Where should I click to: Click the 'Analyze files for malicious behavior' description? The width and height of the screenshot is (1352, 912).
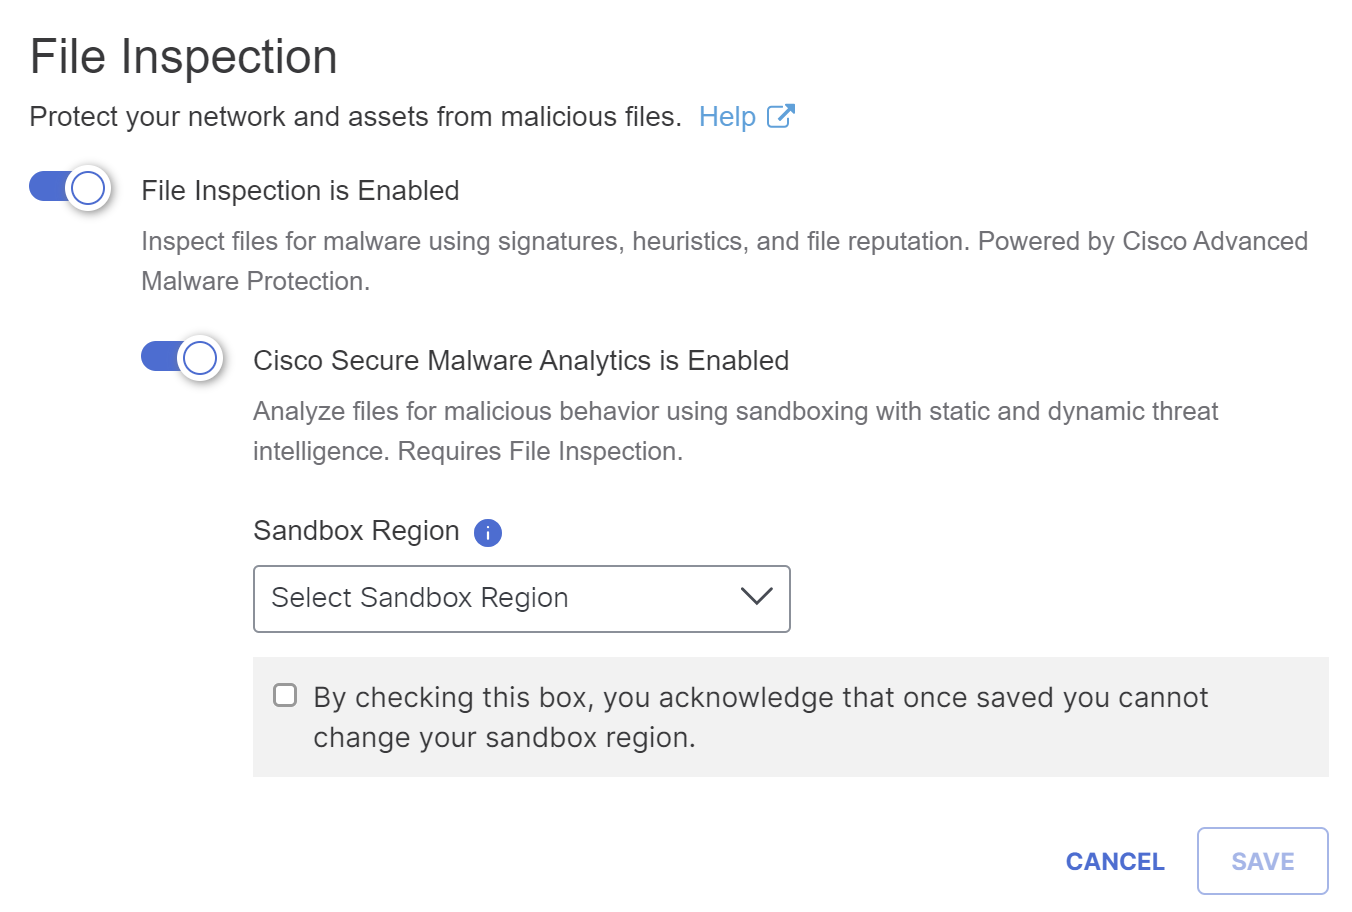coord(735,431)
